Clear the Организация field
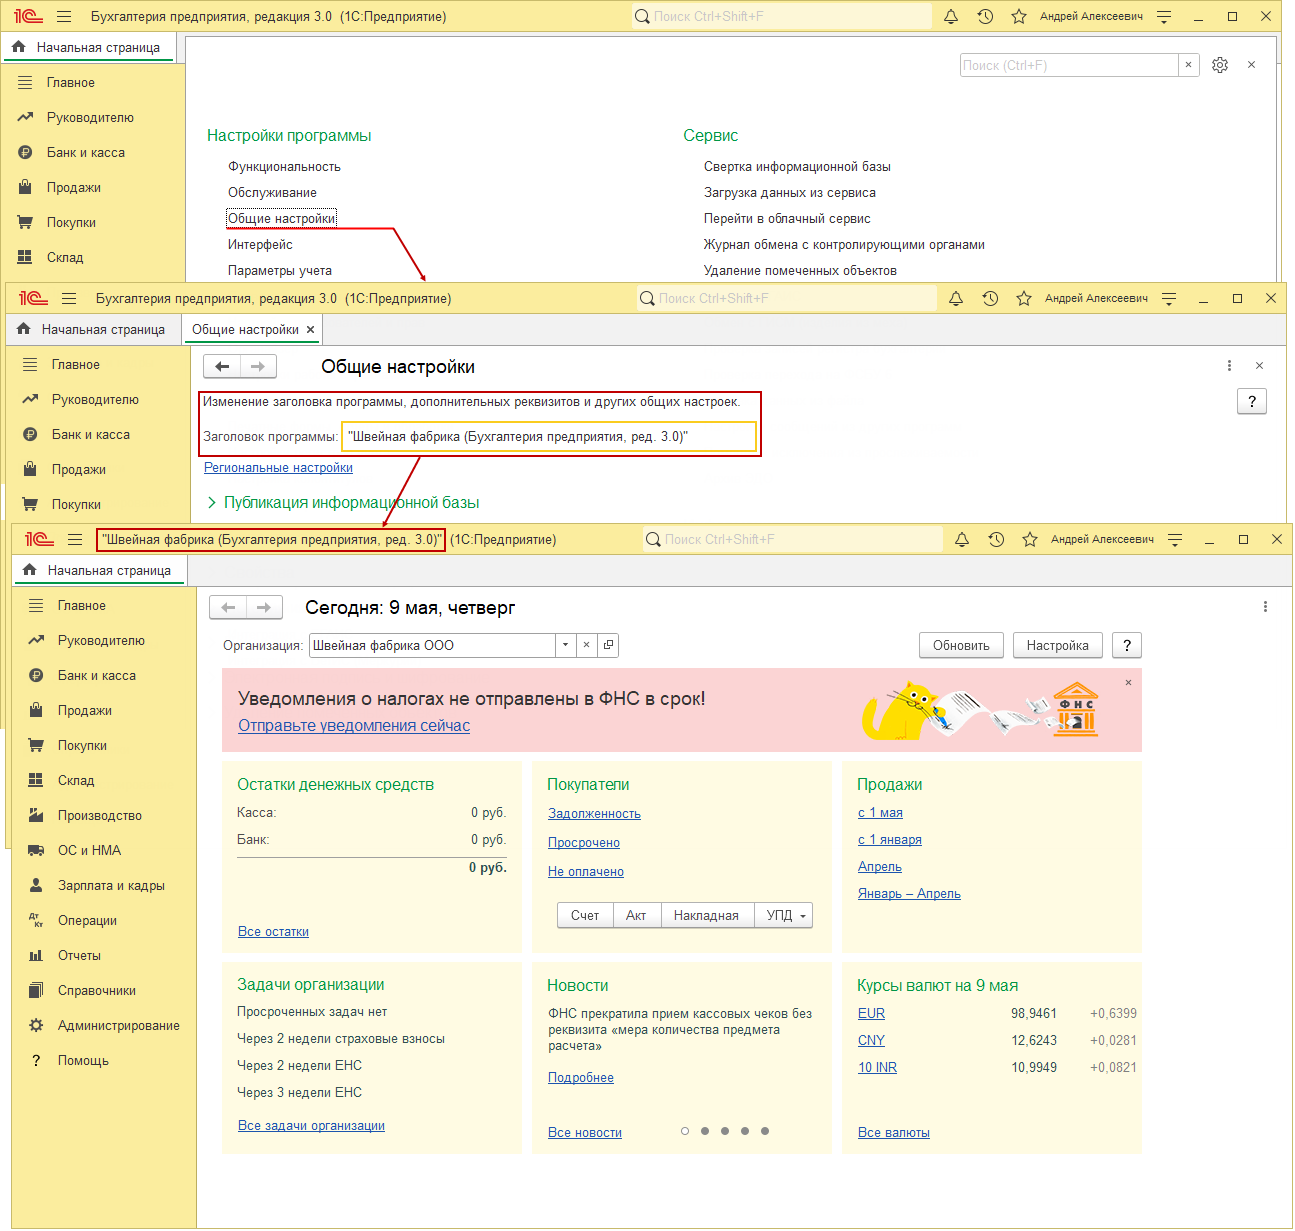This screenshot has width=1295, height=1231. [x=587, y=645]
